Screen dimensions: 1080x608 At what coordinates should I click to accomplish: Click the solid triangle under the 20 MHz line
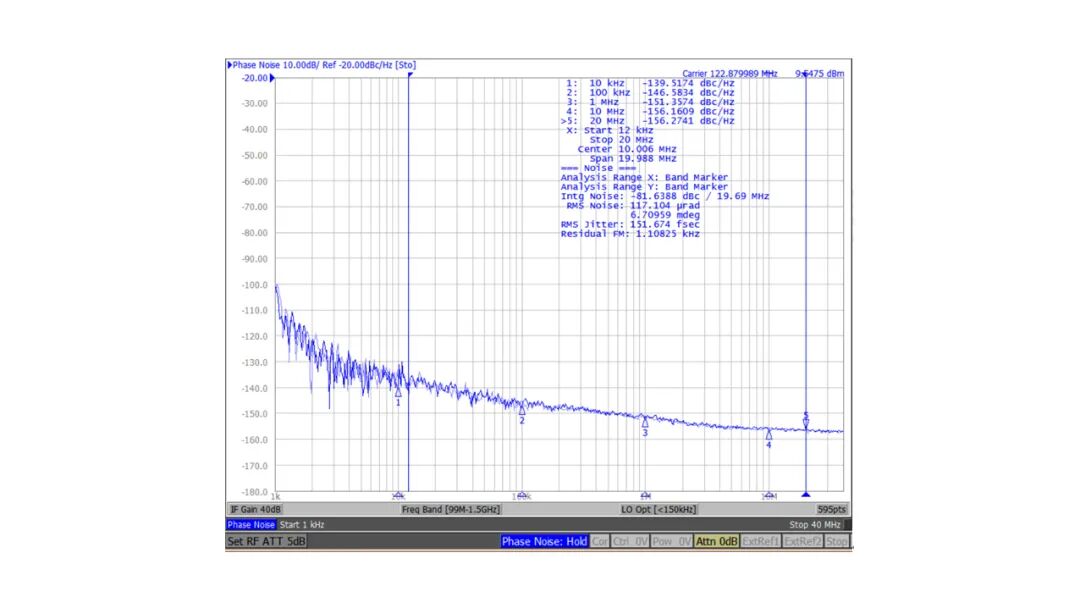pos(806,494)
